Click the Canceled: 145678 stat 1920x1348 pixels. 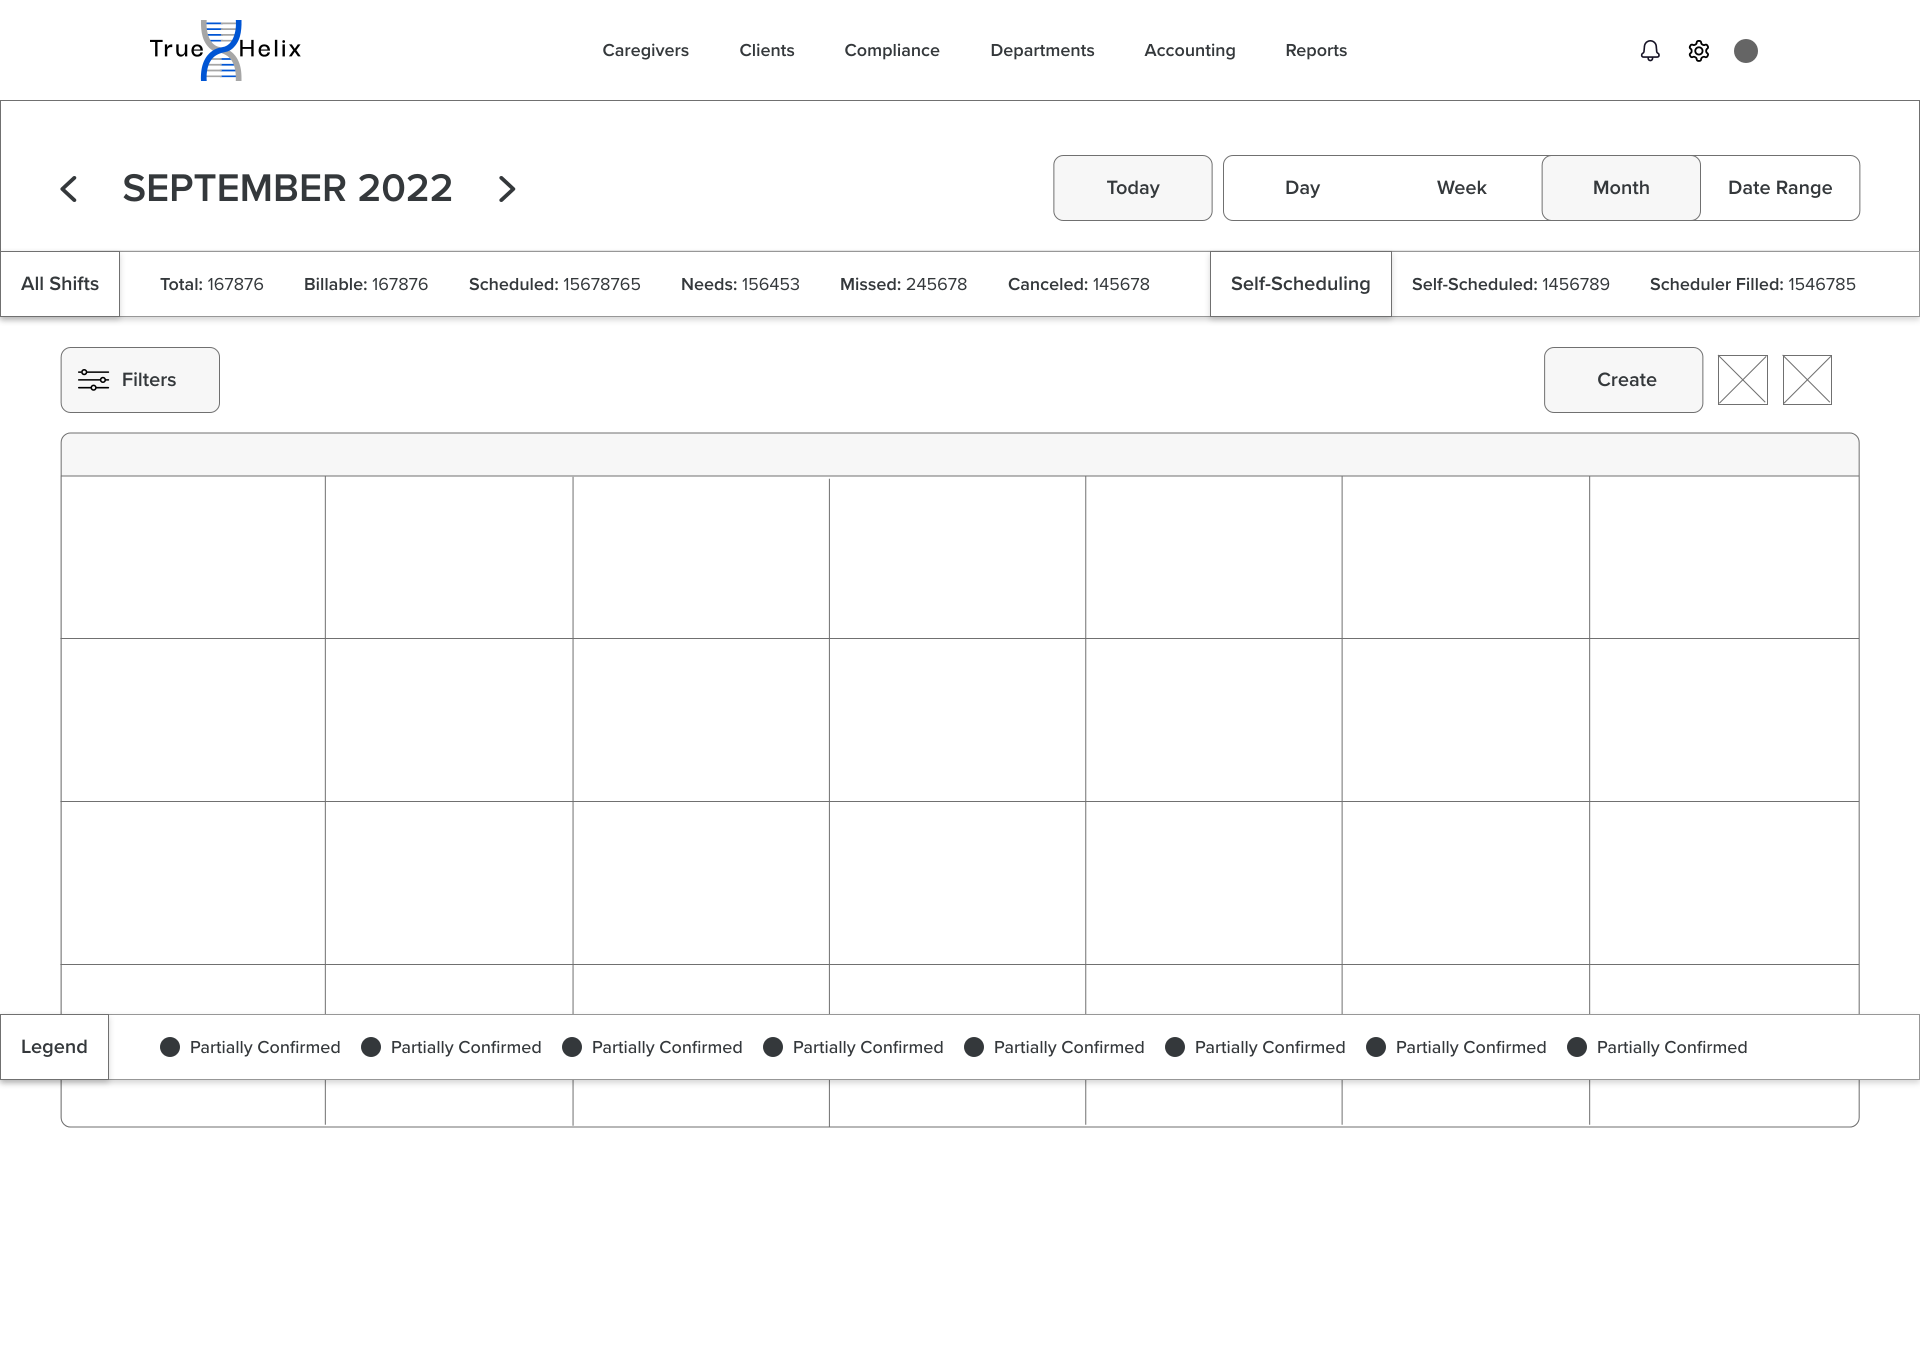click(1078, 284)
